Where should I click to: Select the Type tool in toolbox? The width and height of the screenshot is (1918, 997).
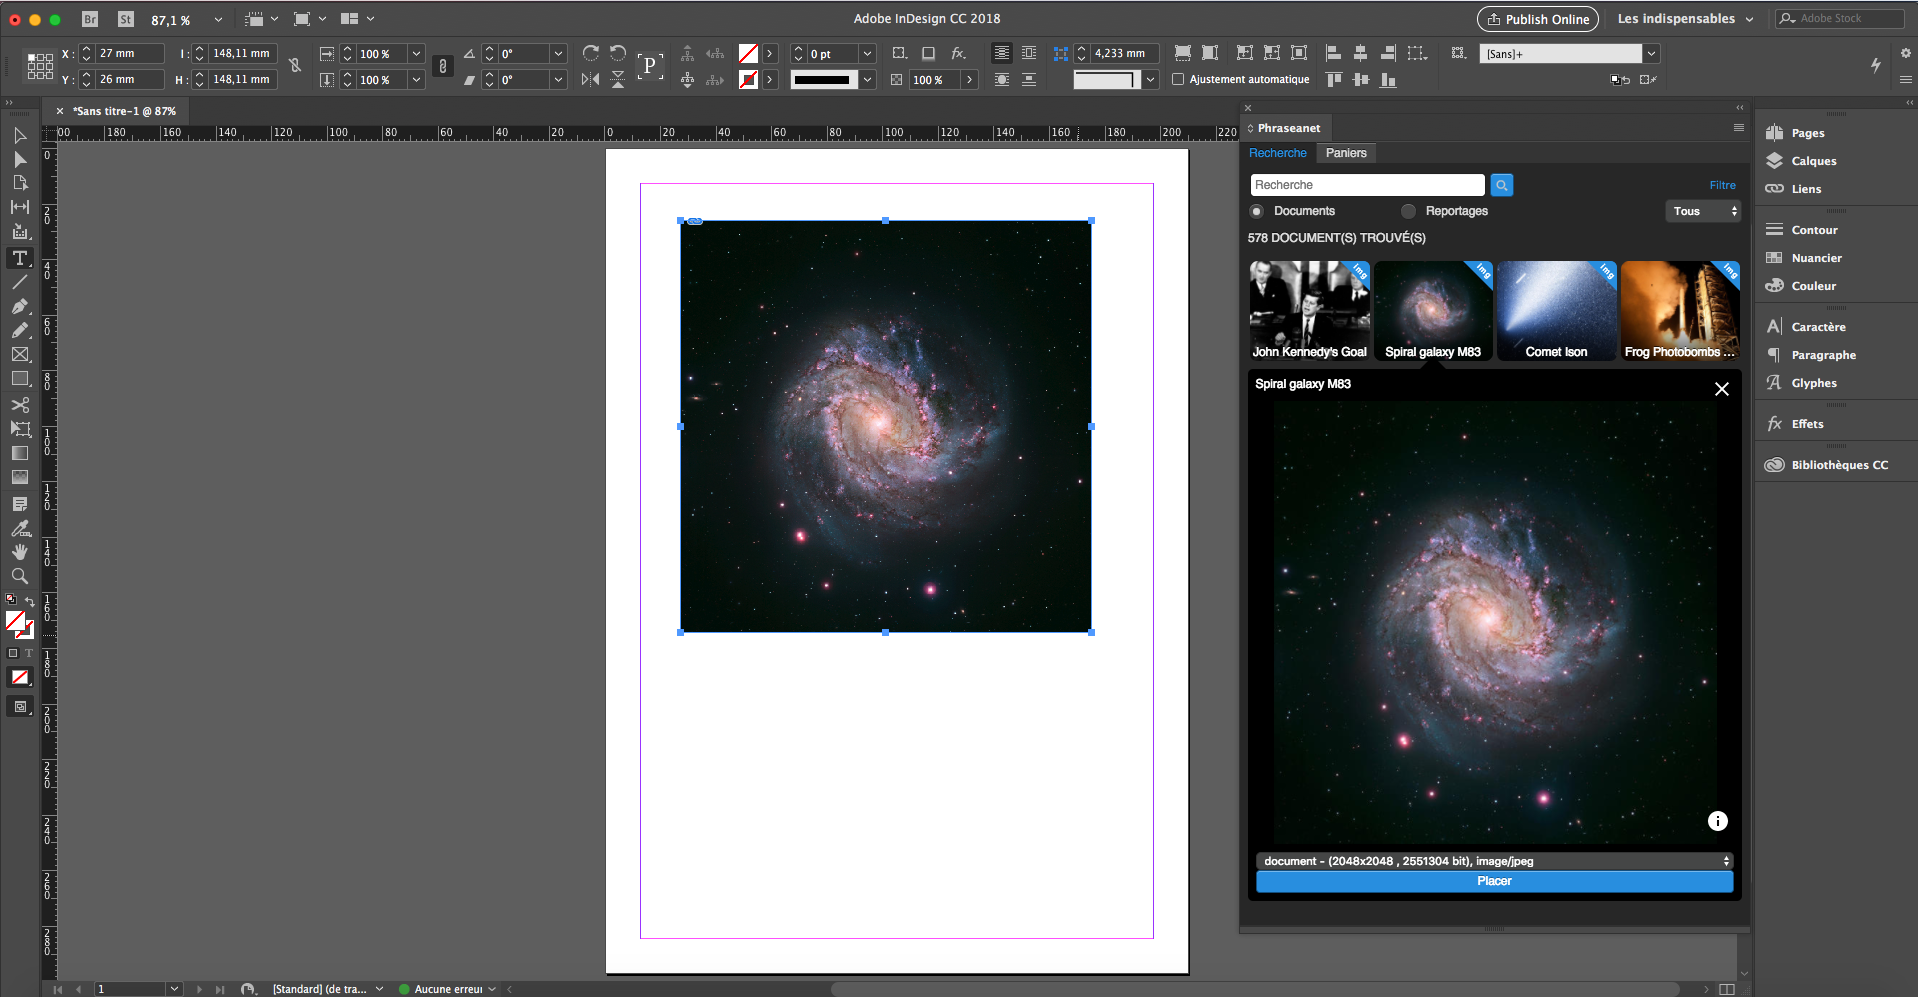pyautogui.click(x=20, y=258)
